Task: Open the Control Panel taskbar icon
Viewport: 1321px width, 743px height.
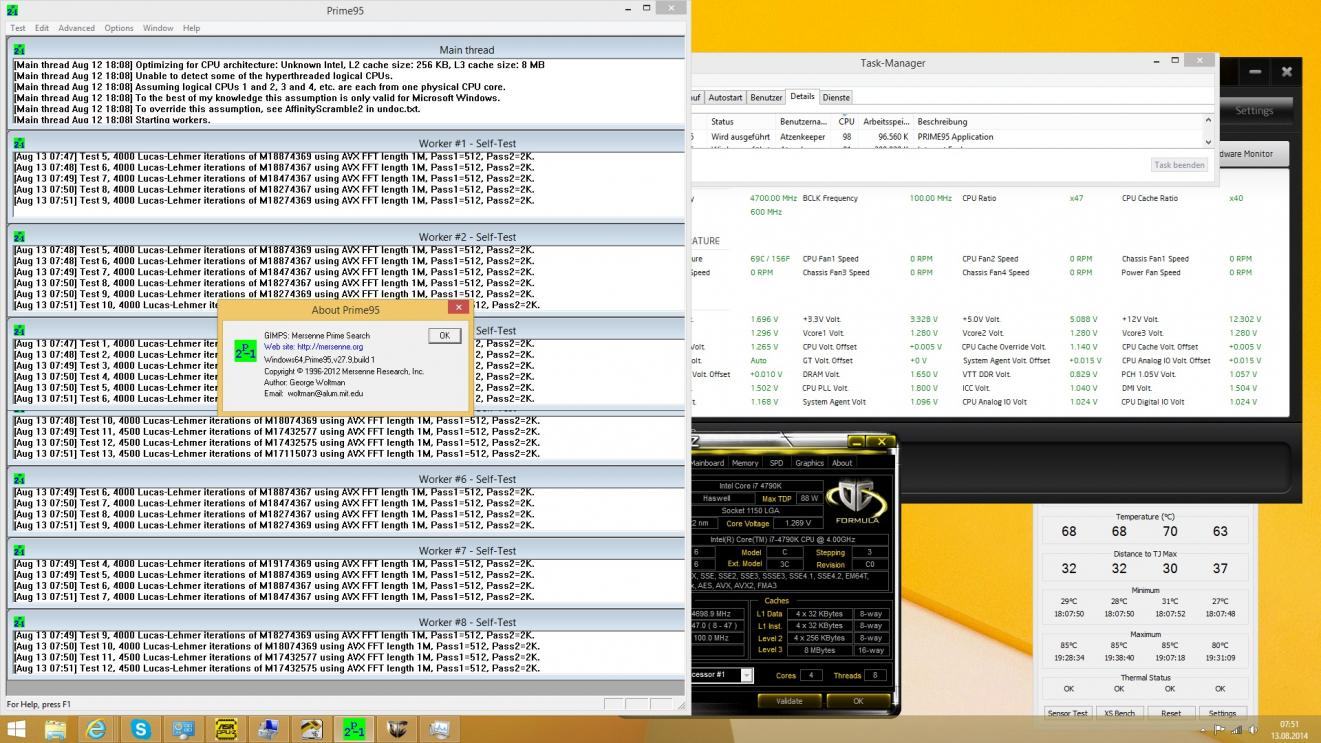Action: click(x=183, y=729)
